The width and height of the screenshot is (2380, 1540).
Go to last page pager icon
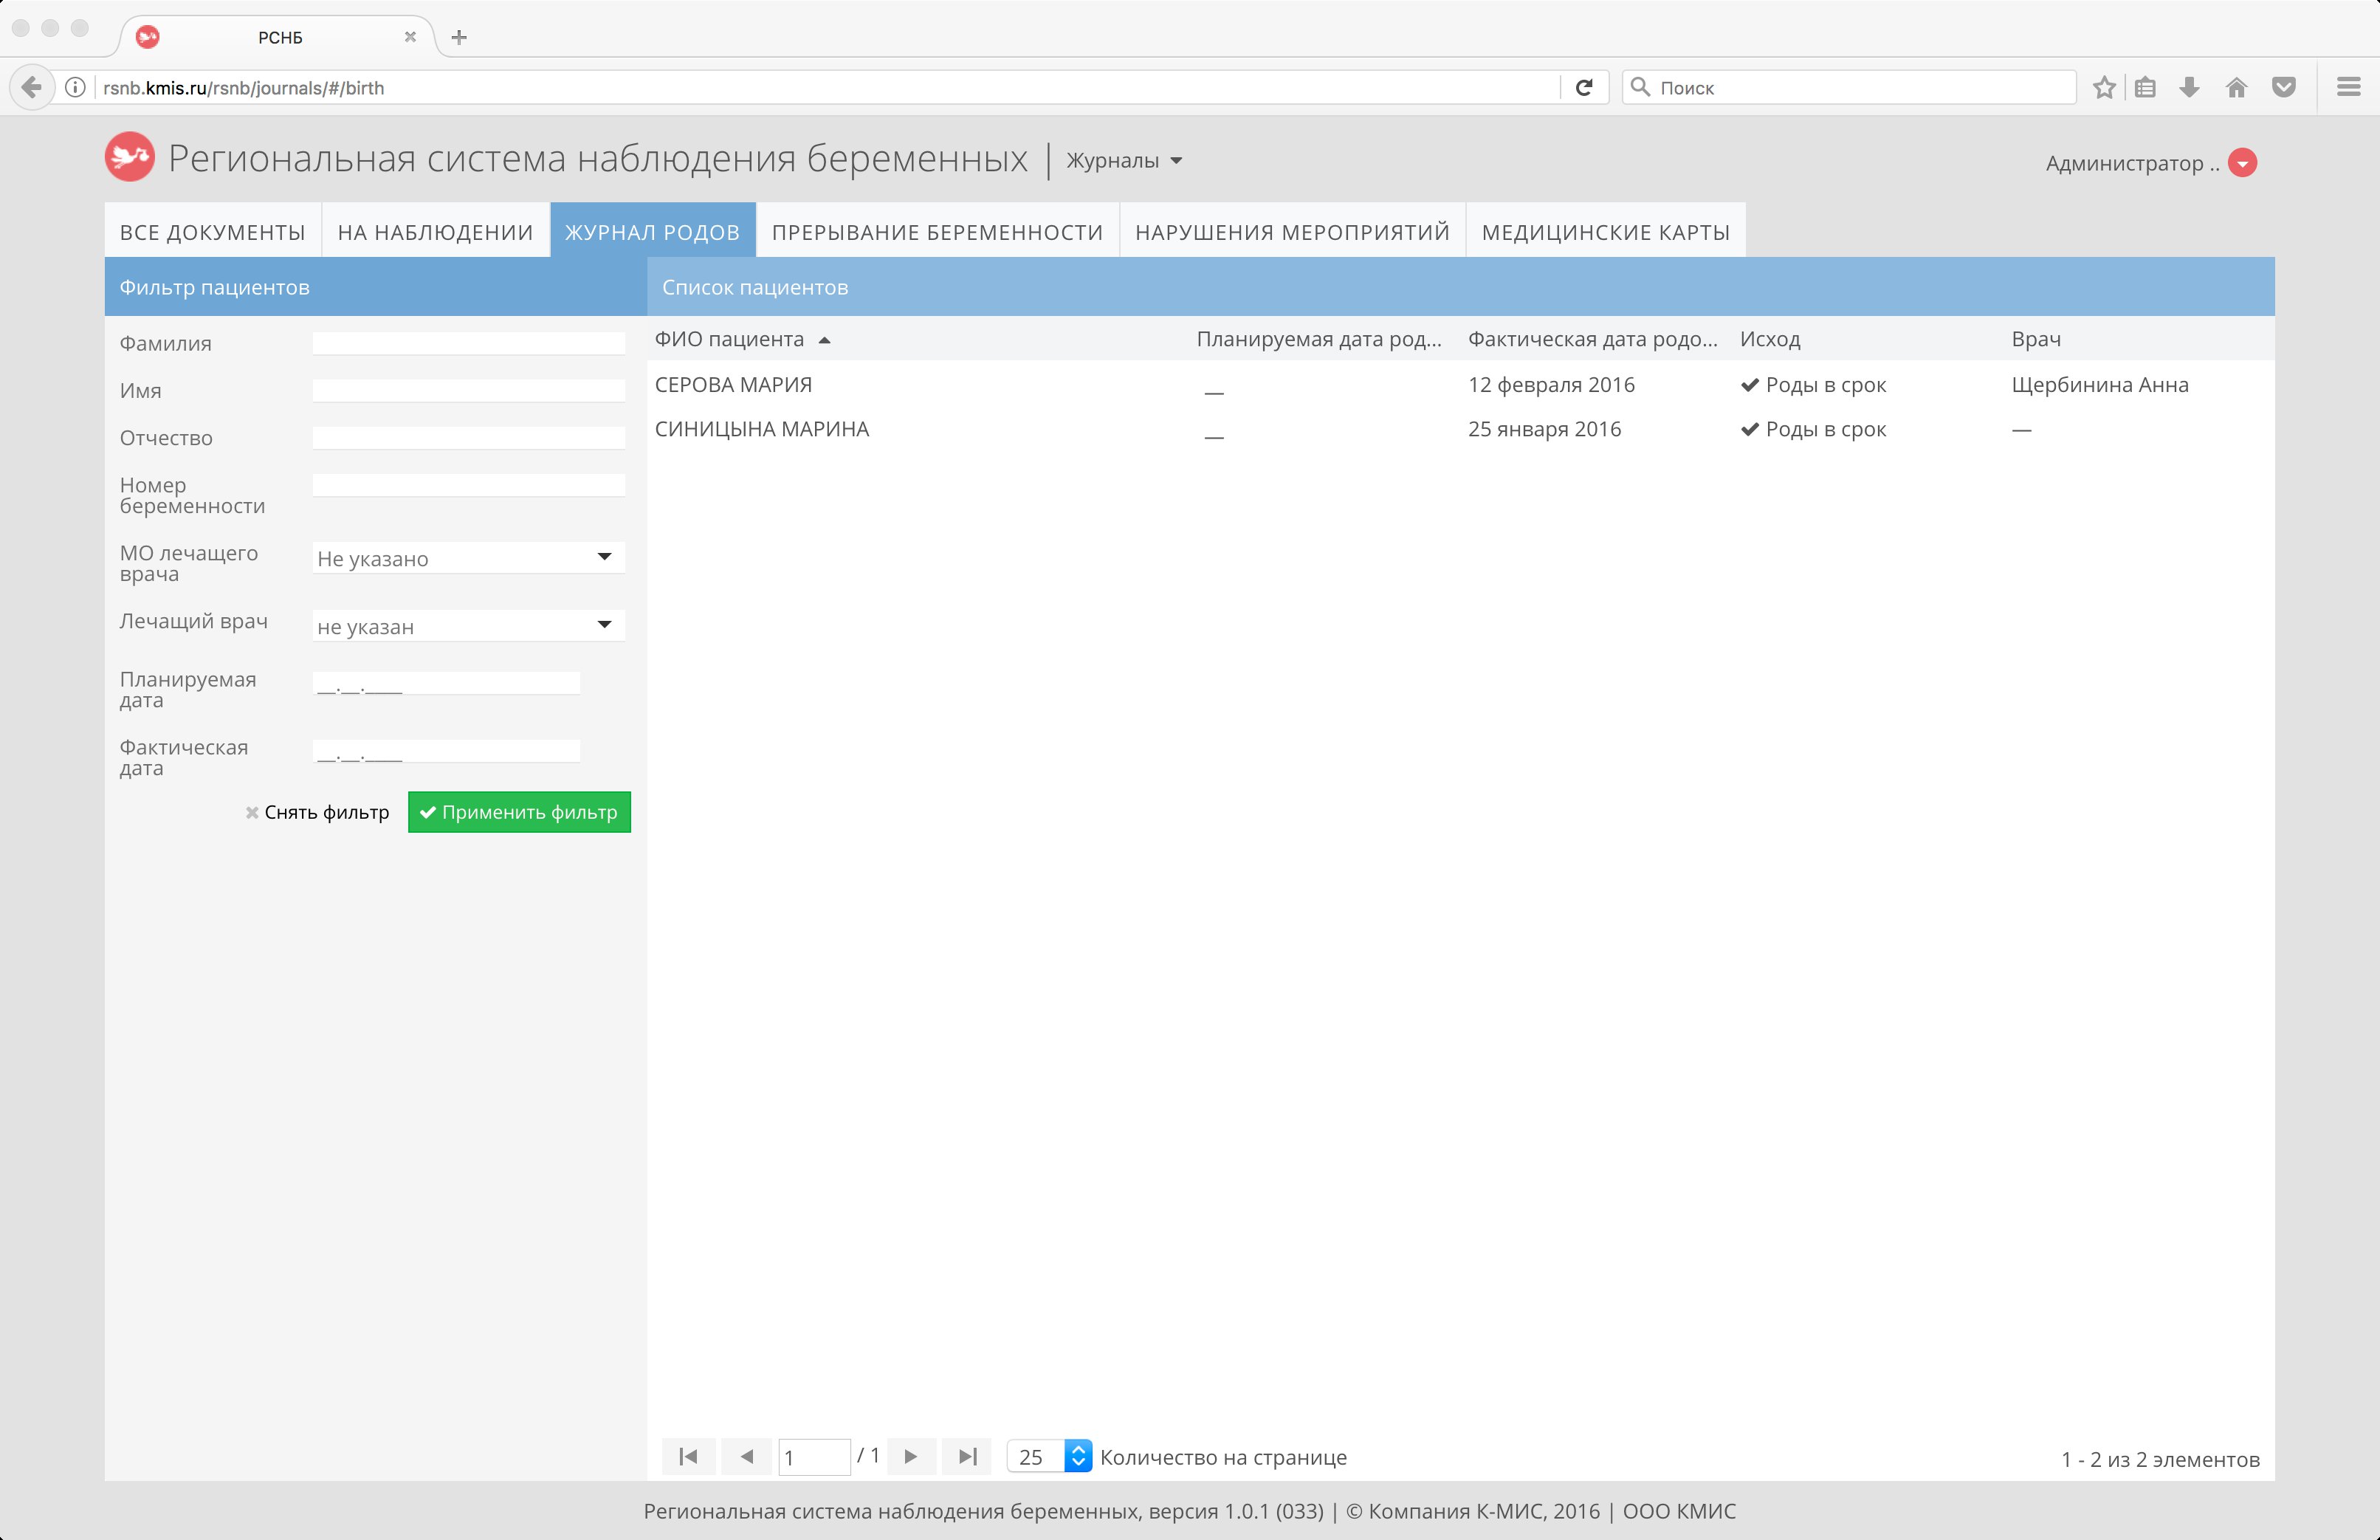pos(967,1456)
